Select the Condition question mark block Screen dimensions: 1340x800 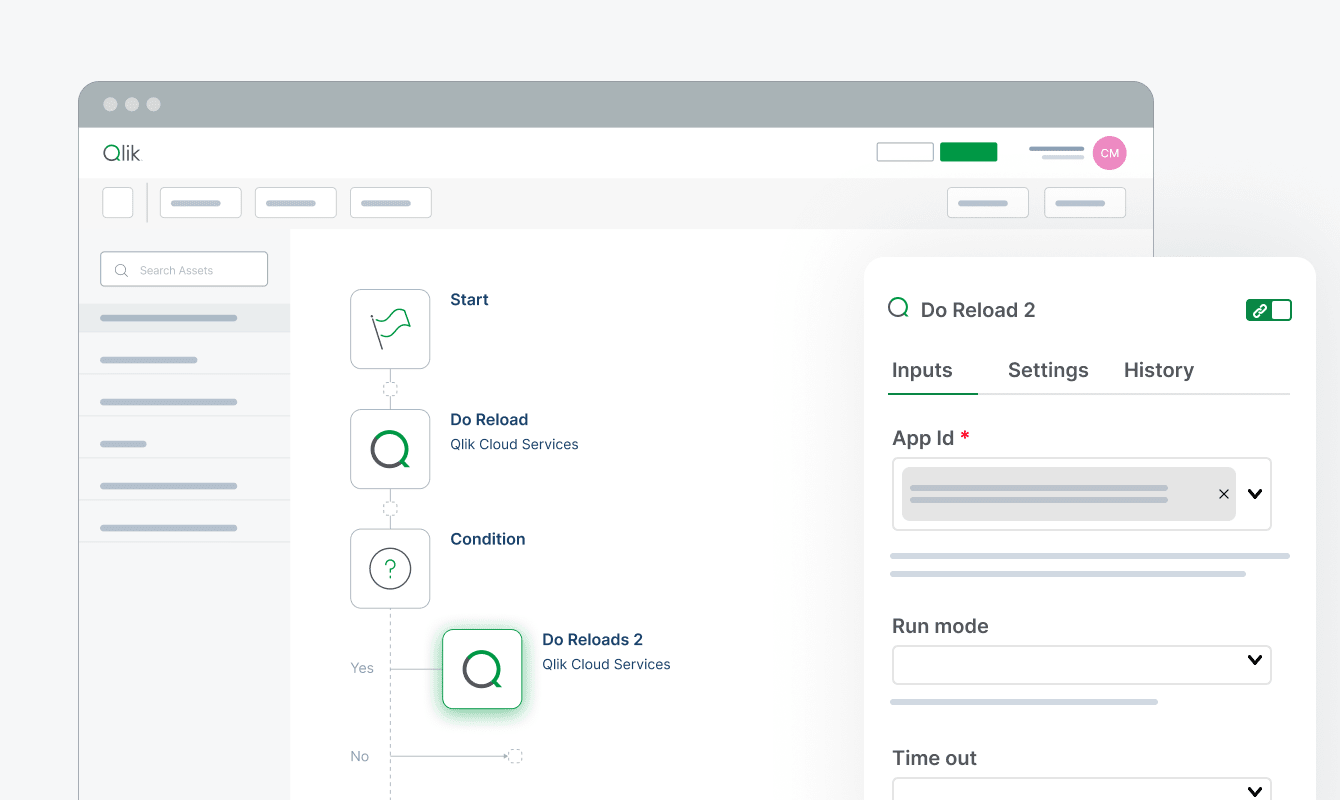390,569
